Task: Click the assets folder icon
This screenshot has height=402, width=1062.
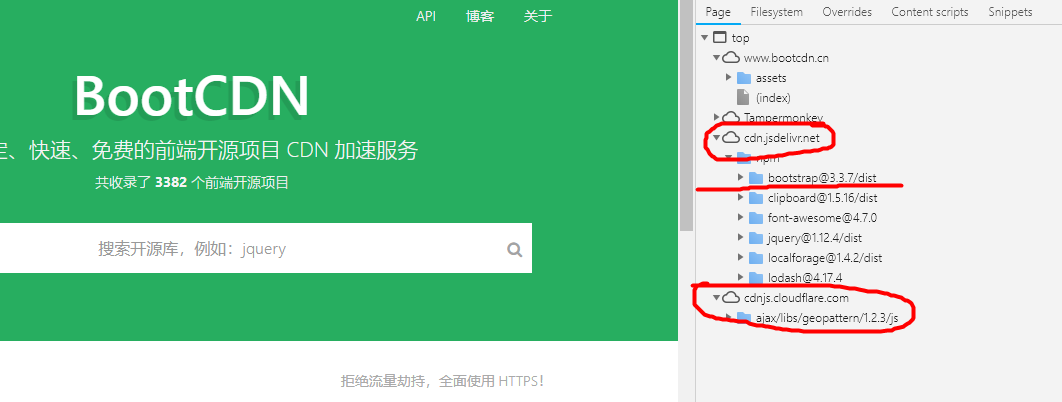Action: (x=744, y=78)
